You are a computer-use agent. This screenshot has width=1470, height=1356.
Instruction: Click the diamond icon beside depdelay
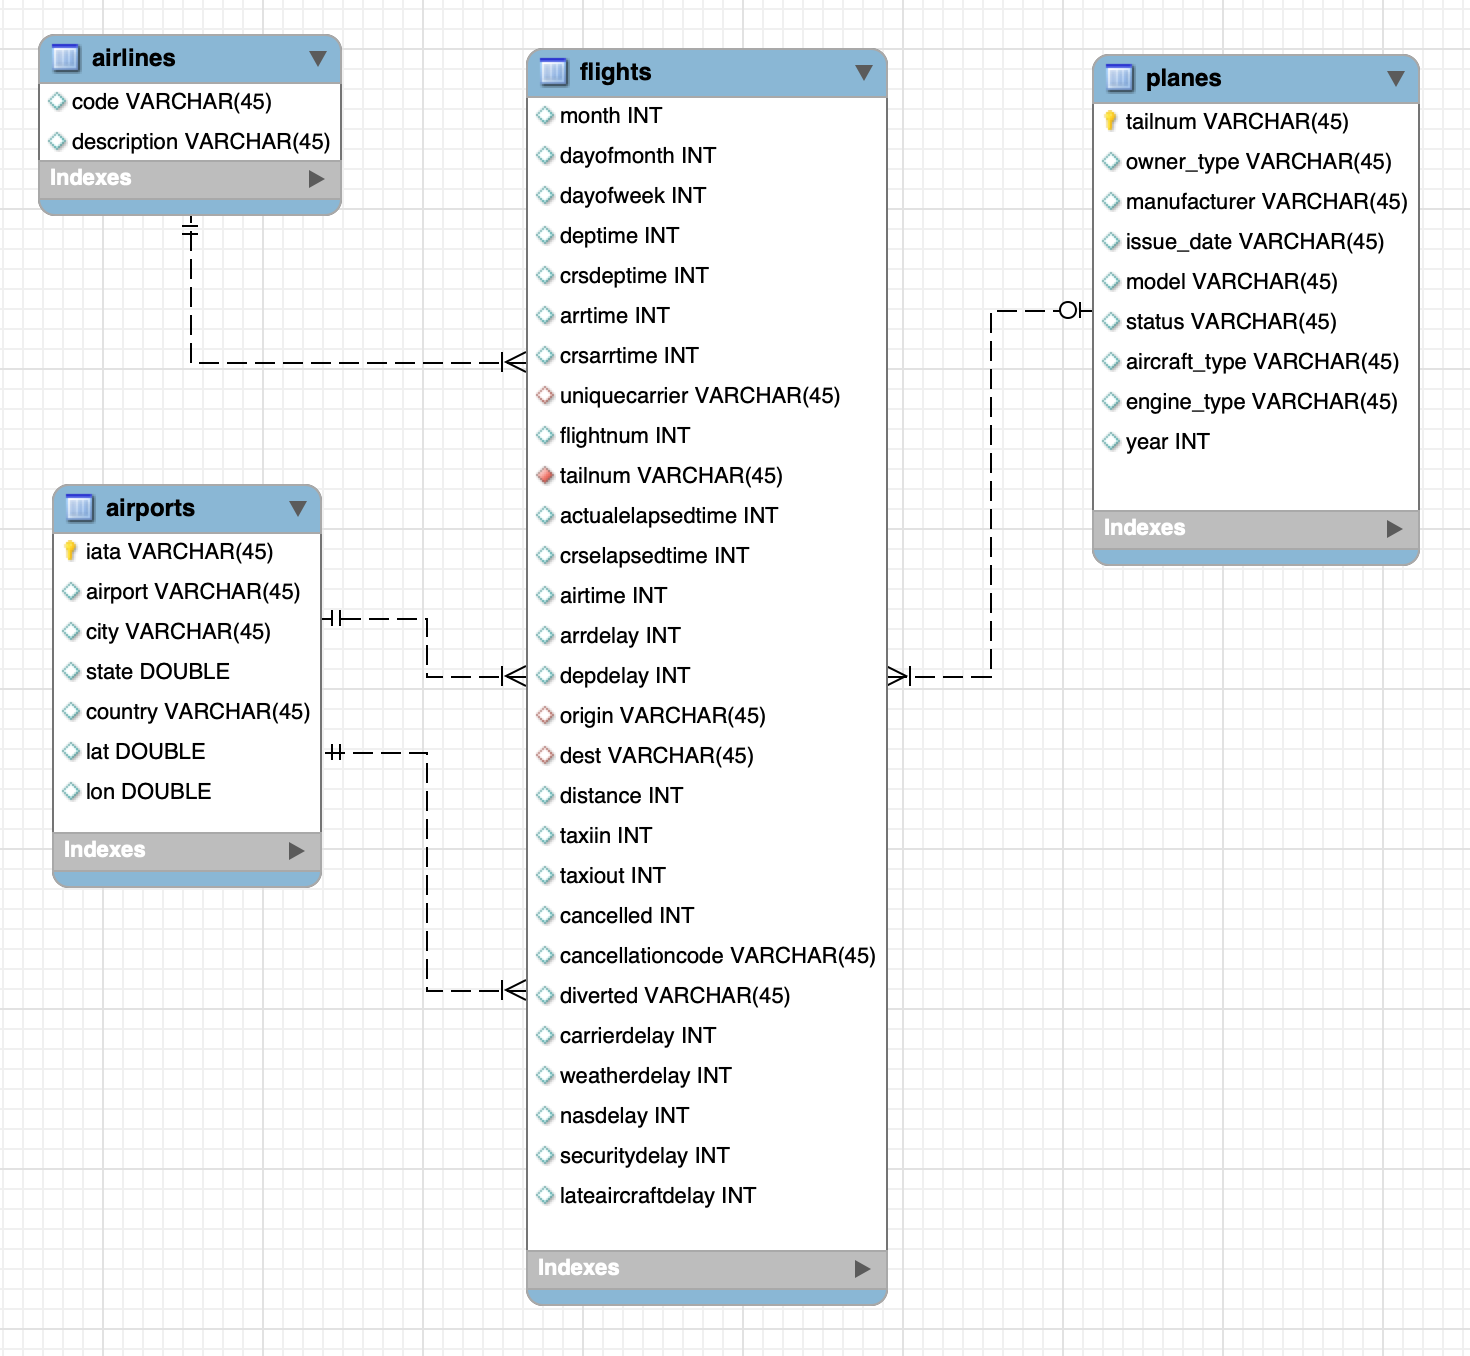tap(545, 675)
